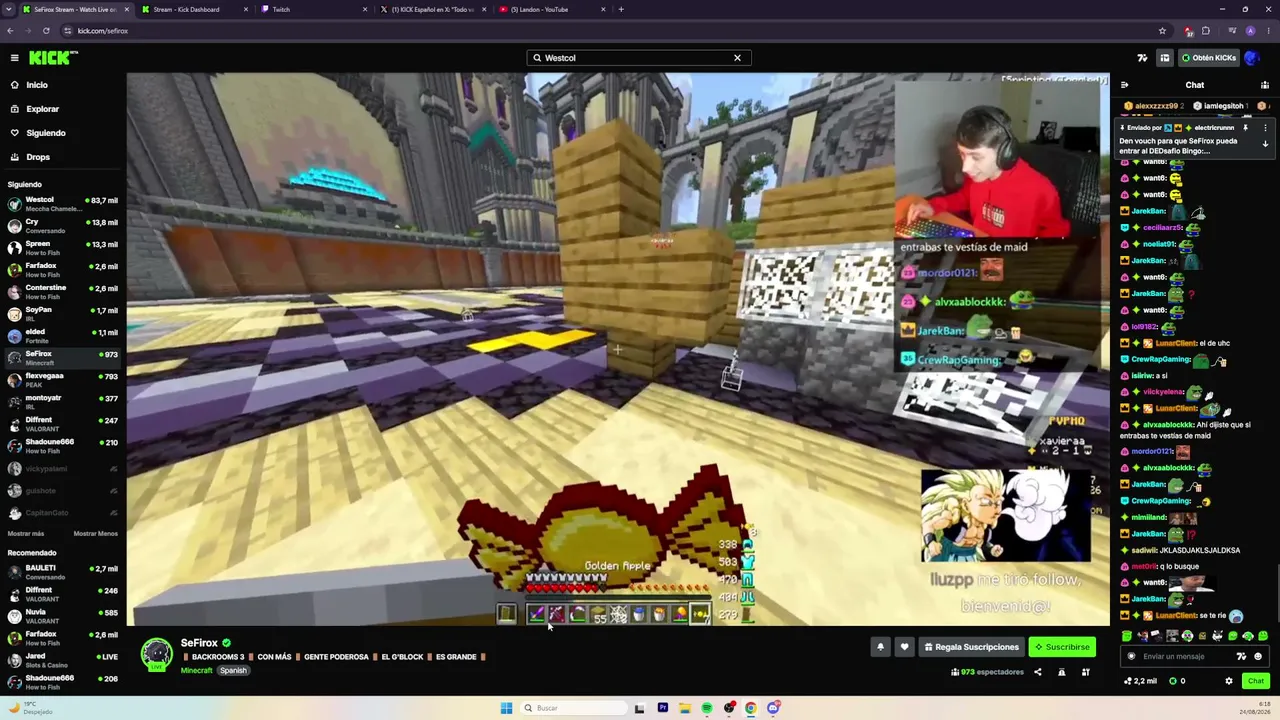Open Explorar in sidebar

(63, 109)
